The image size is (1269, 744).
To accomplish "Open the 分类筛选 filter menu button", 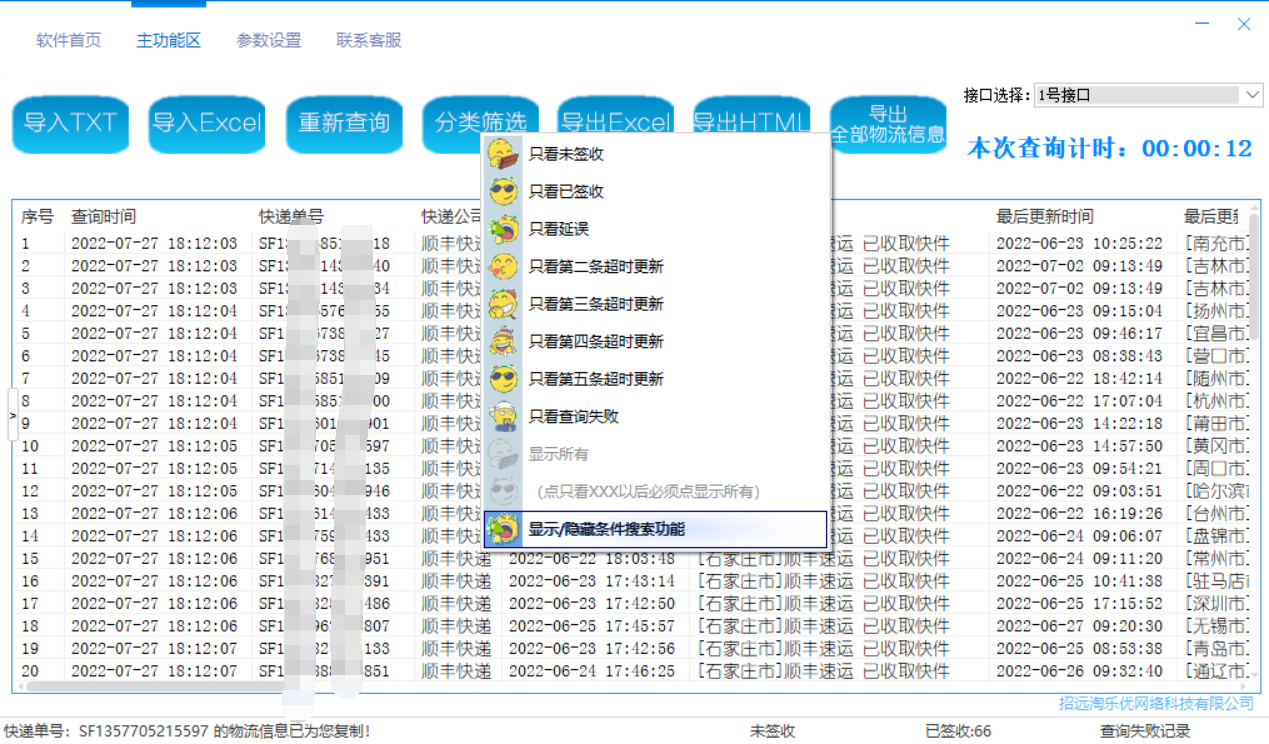I will point(480,124).
